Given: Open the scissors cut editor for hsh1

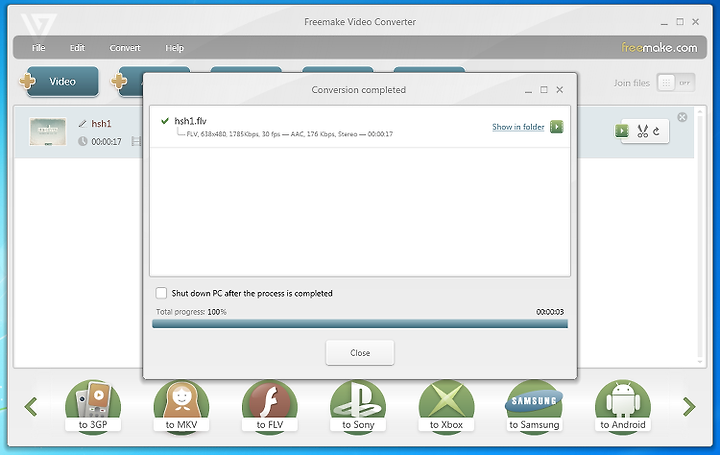Looking at the screenshot, I should (642, 131).
